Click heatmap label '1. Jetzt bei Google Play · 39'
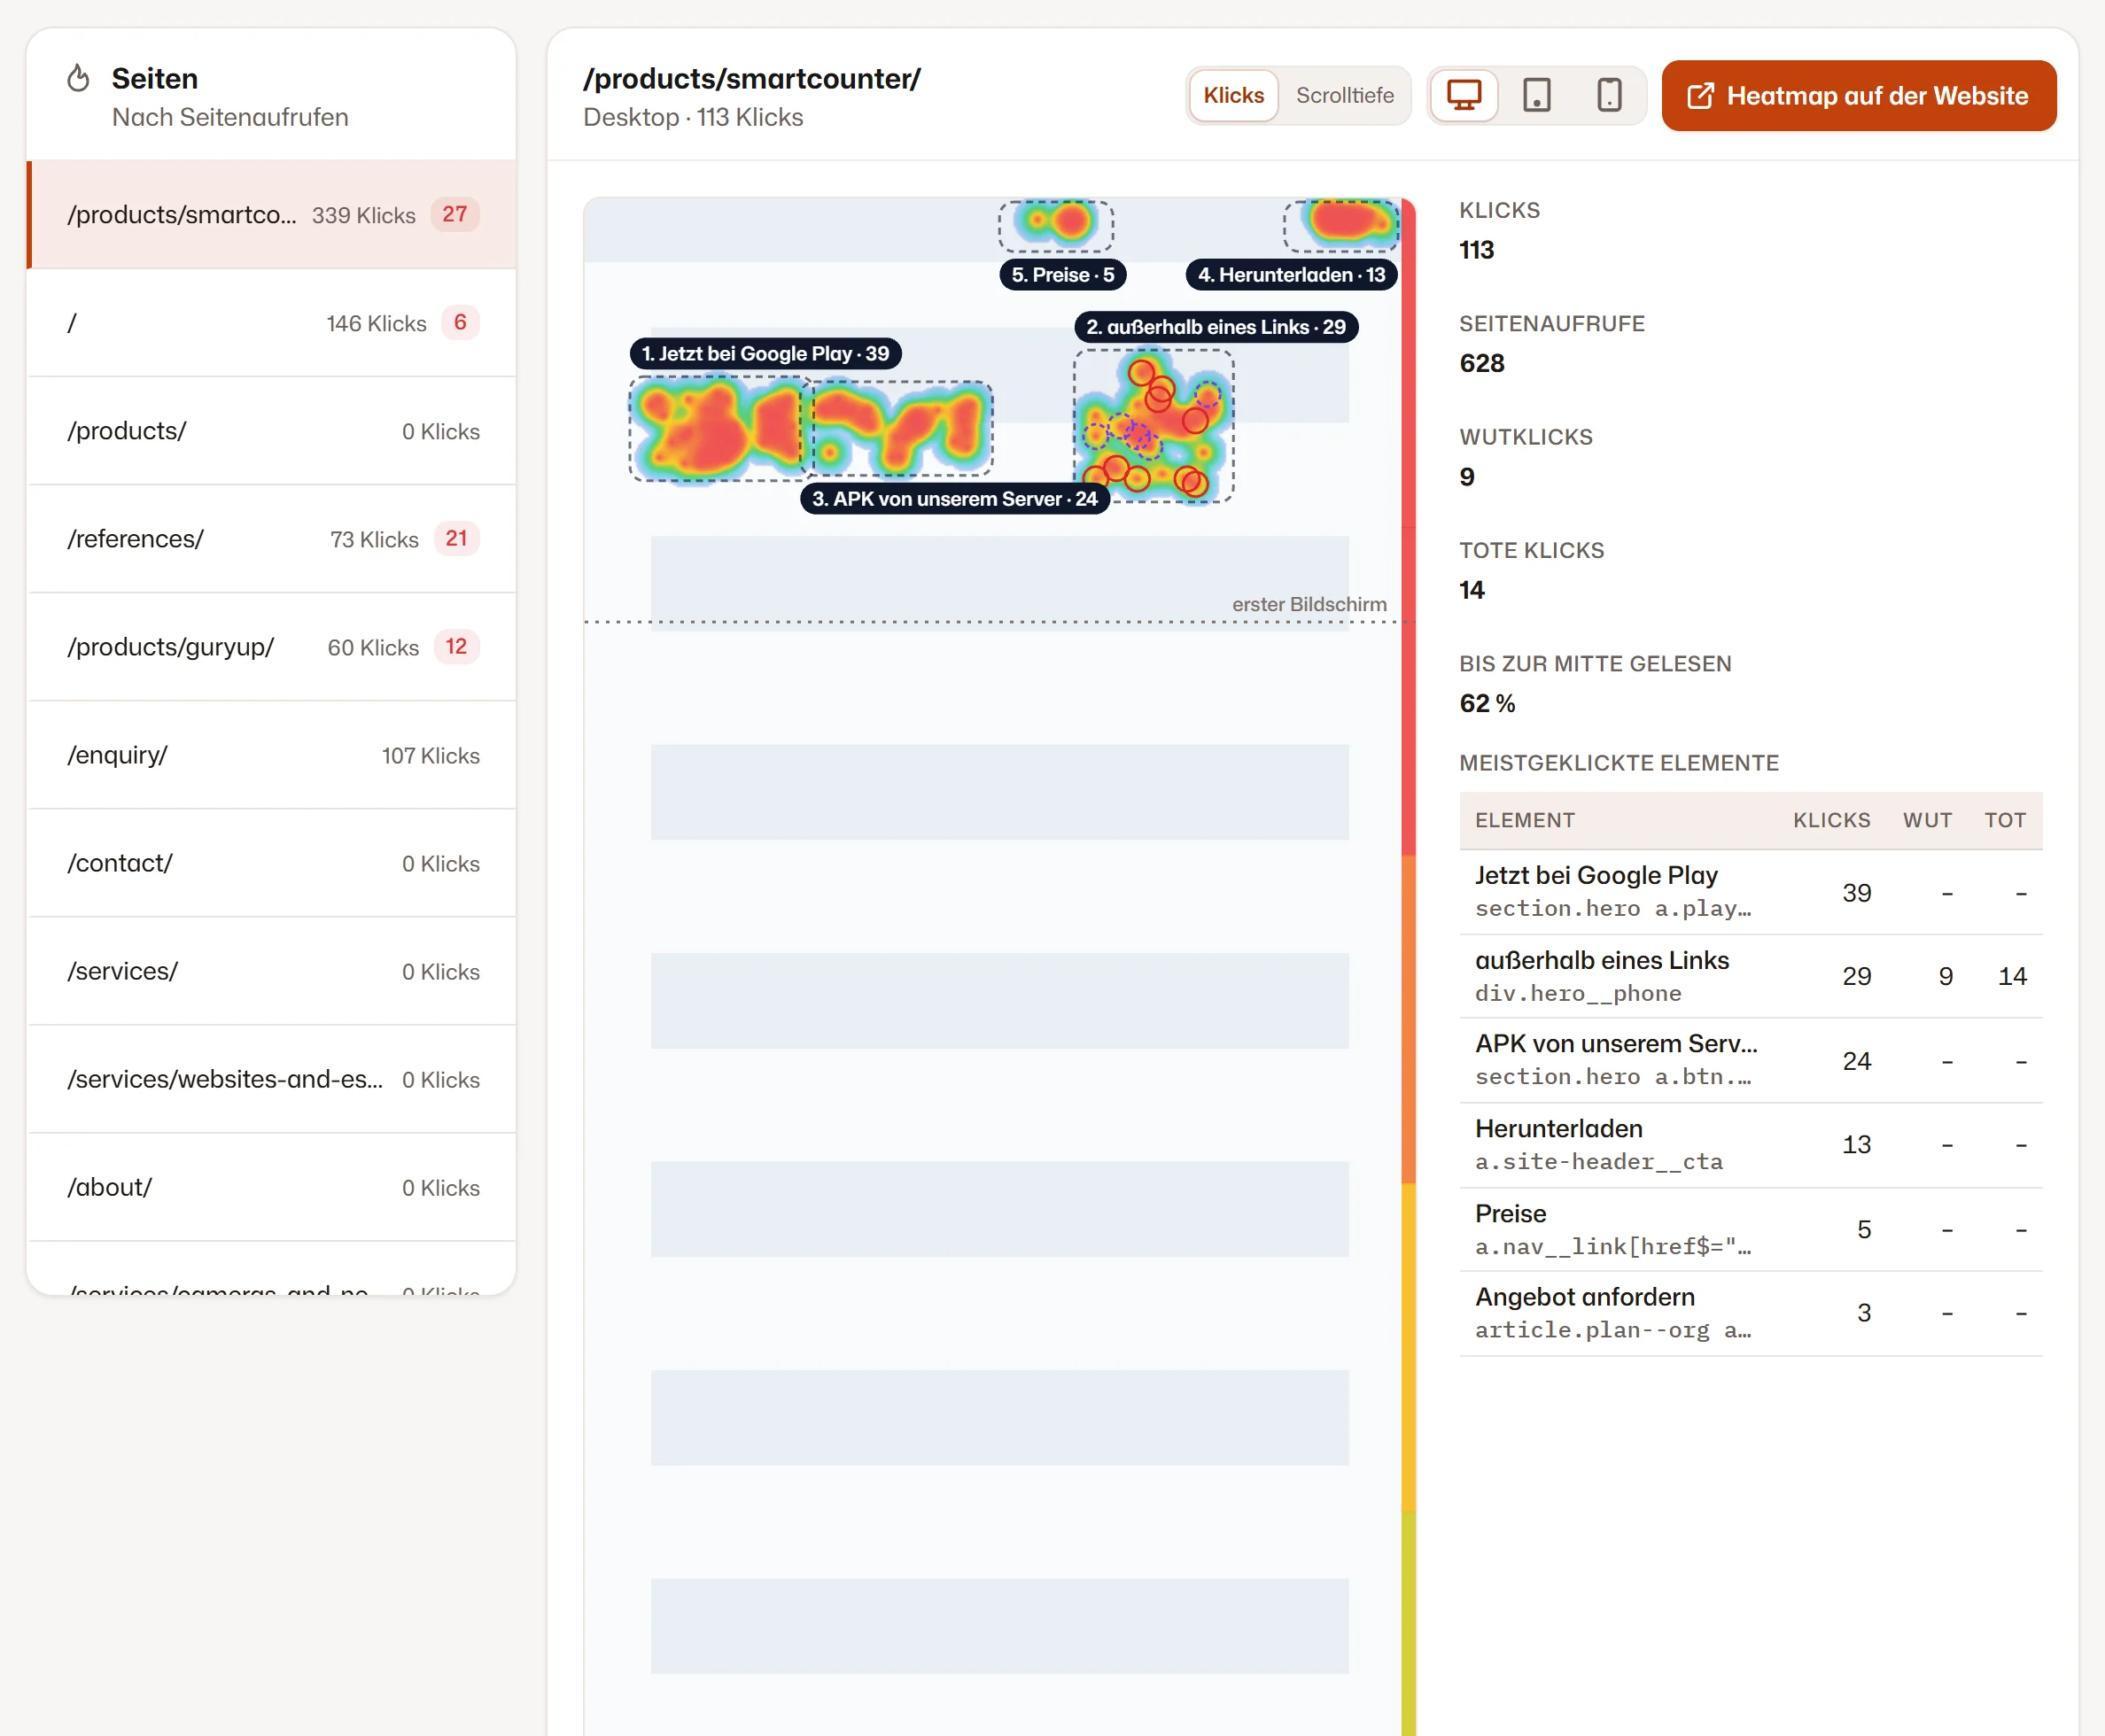The height and width of the screenshot is (1736, 2105). (x=765, y=353)
